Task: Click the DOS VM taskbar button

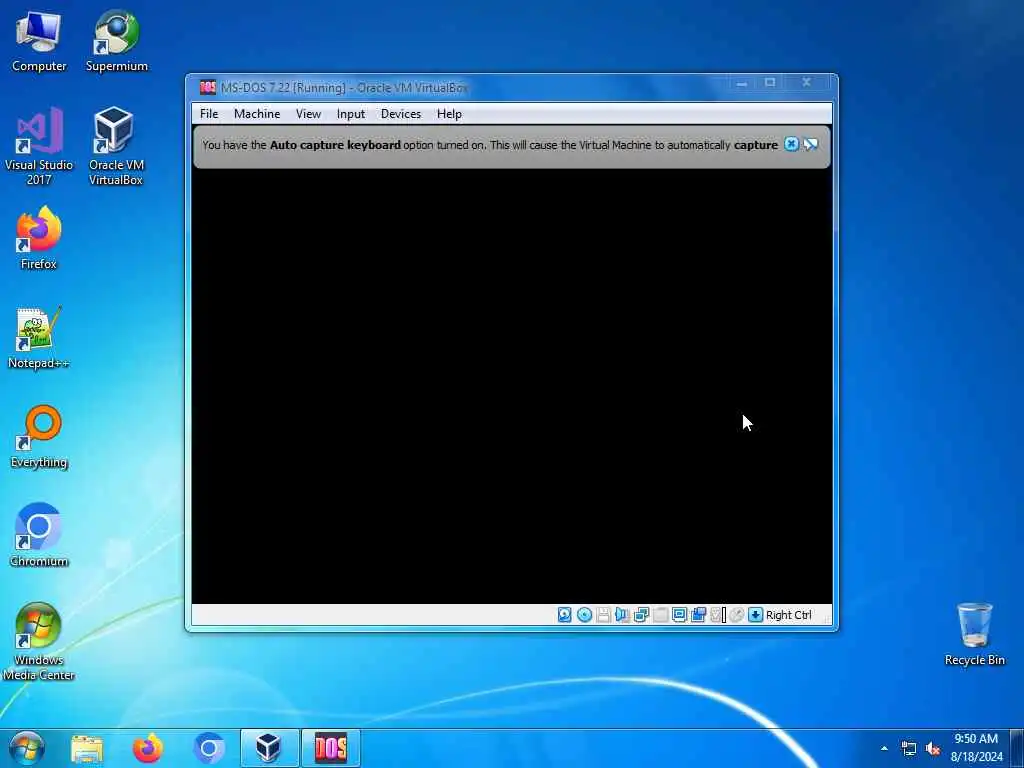Action: click(x=330, y=748)
